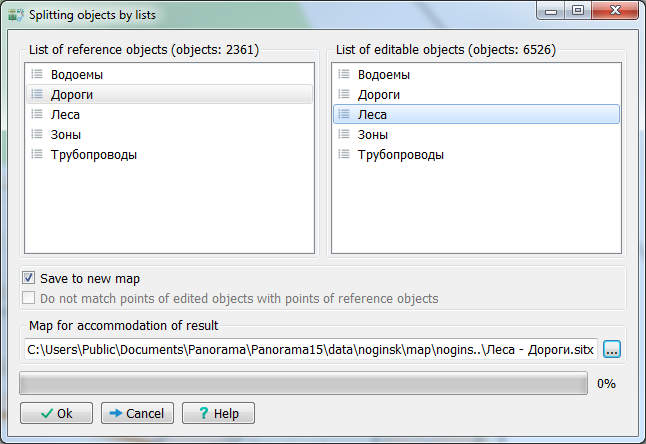Viewport: 646px width, 444px height.
Task: Select Дороги in editable objects list
Action: pyautogui.click(x=379, y=94)
